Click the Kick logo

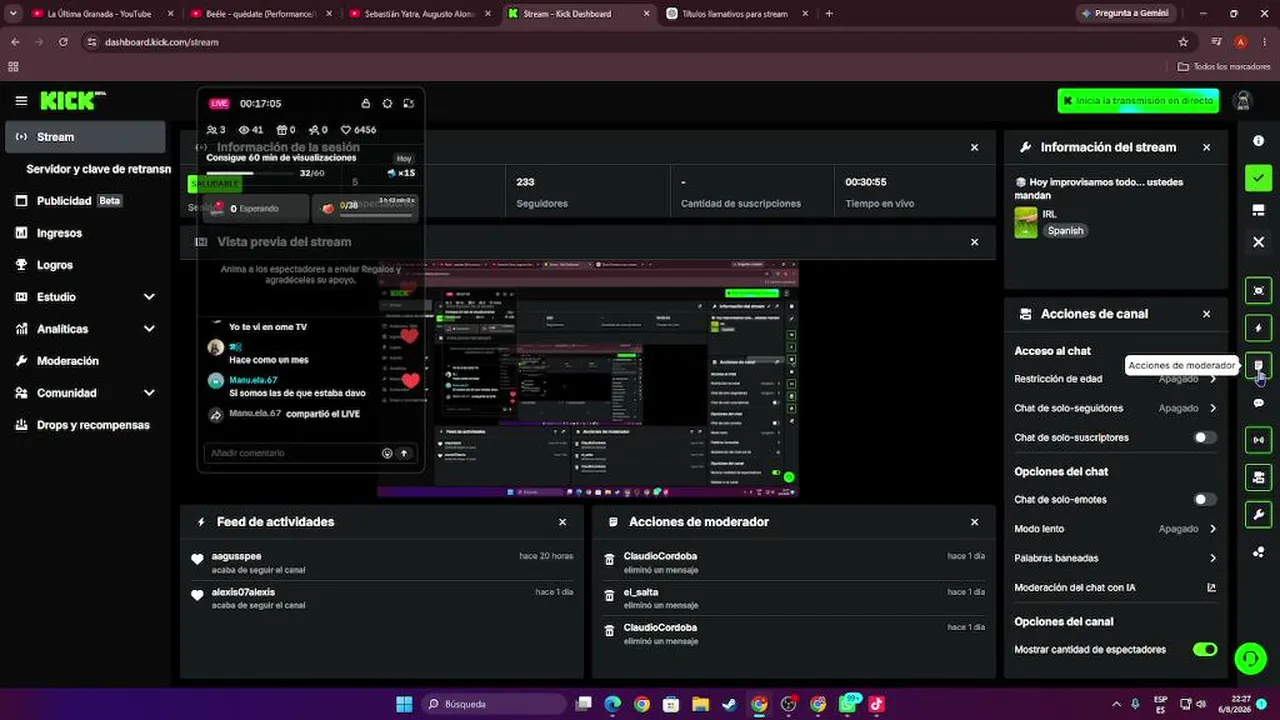[x=72, y=101]
